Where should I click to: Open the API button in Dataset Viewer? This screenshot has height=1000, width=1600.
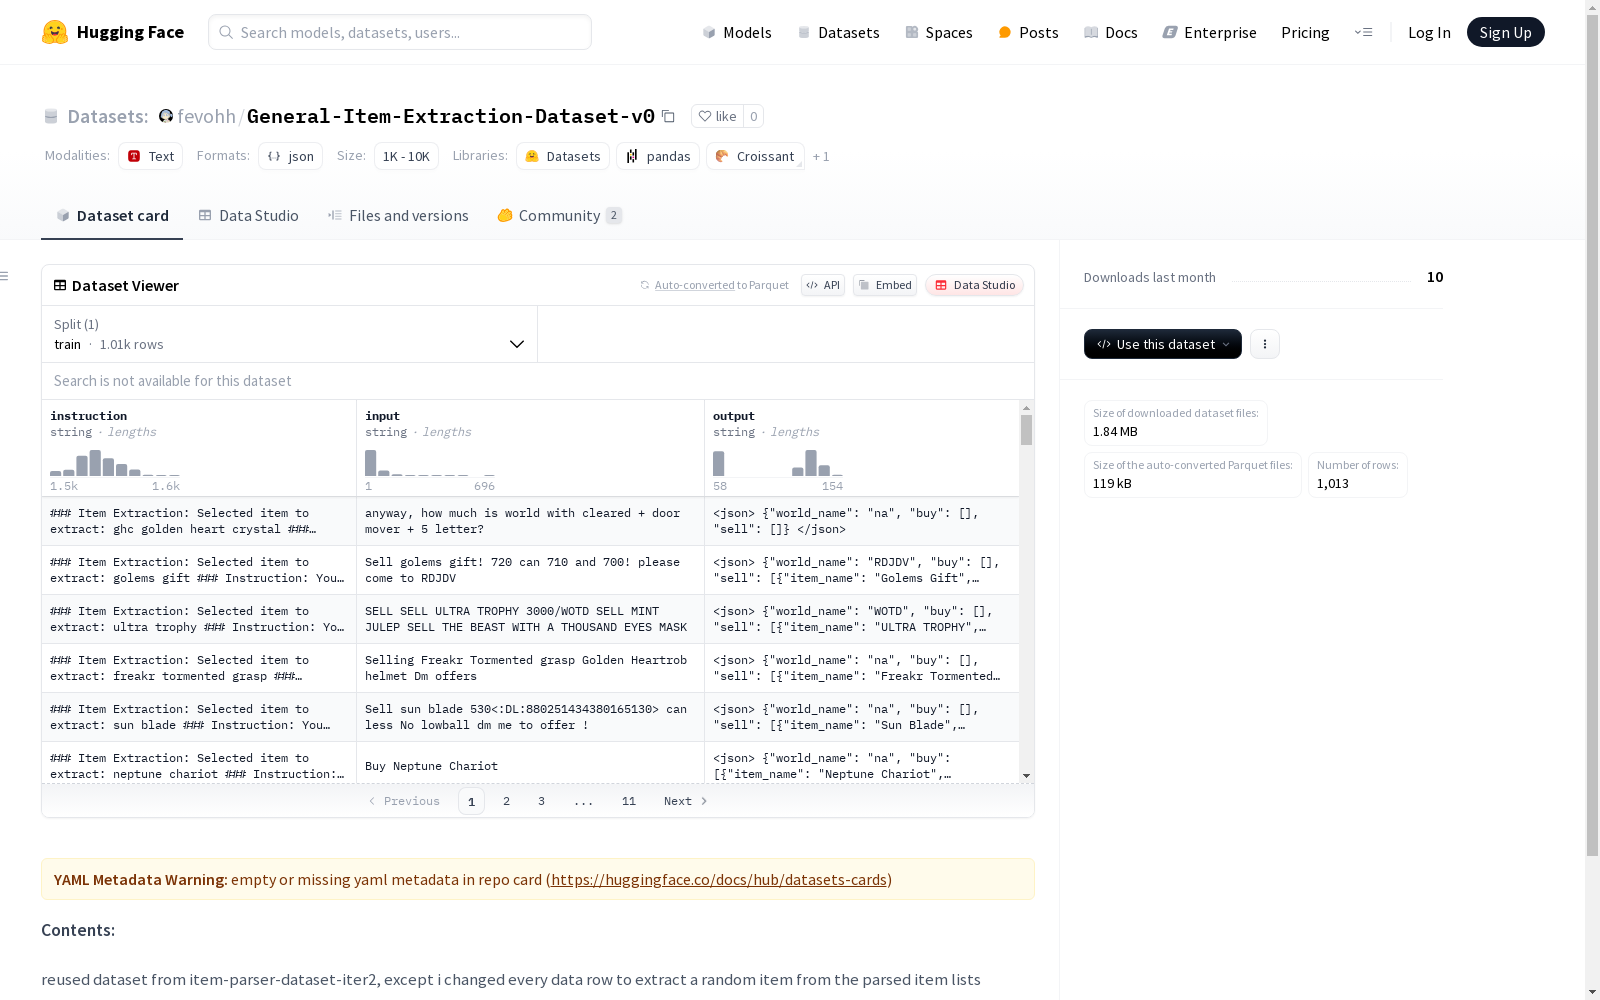(x=823, y=285)
